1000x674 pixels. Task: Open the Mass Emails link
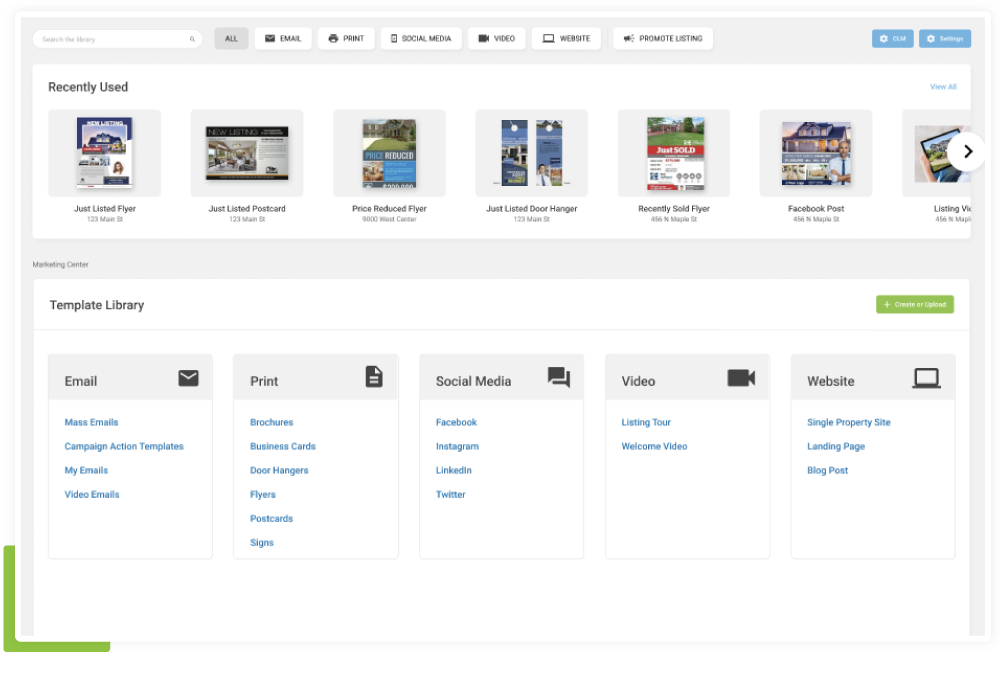pos(91,422)
